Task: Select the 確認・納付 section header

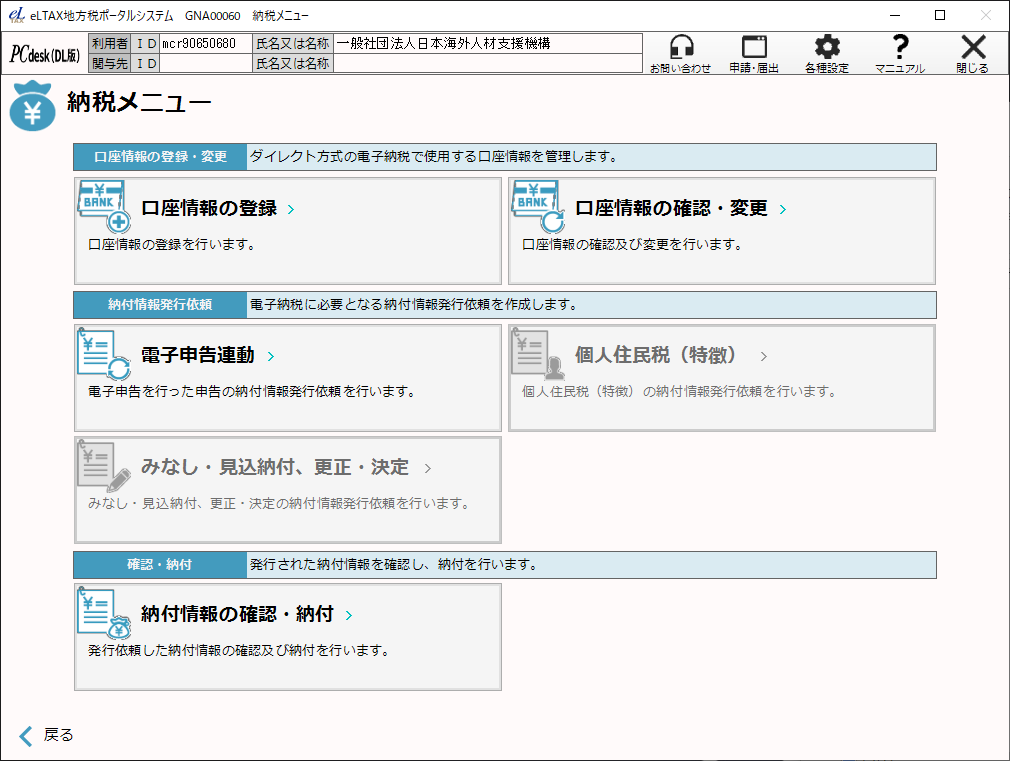Action: coord(160,564)
